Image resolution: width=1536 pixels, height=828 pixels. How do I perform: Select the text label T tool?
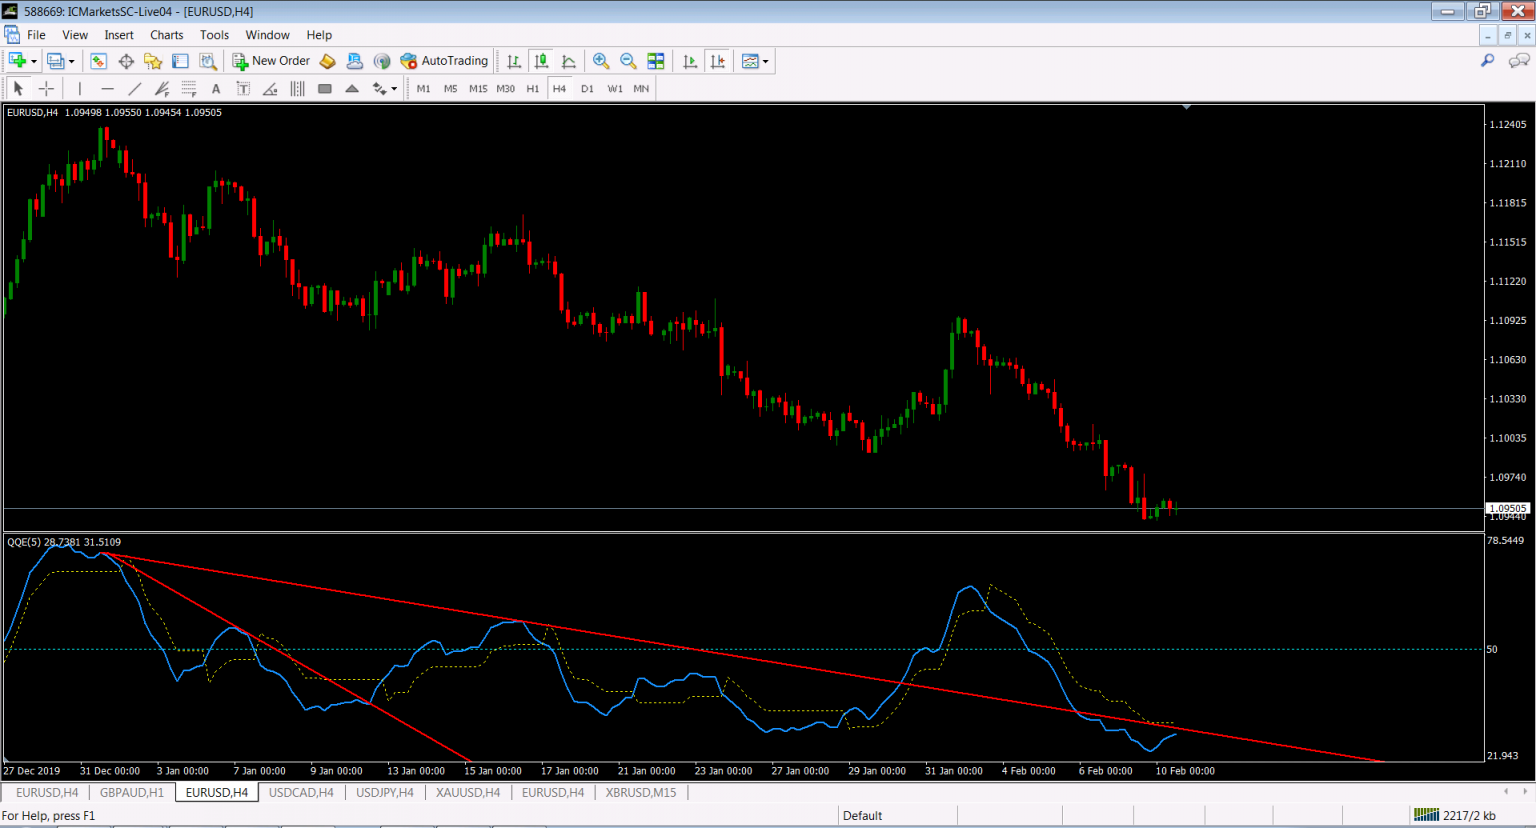(x=243, y=89)
